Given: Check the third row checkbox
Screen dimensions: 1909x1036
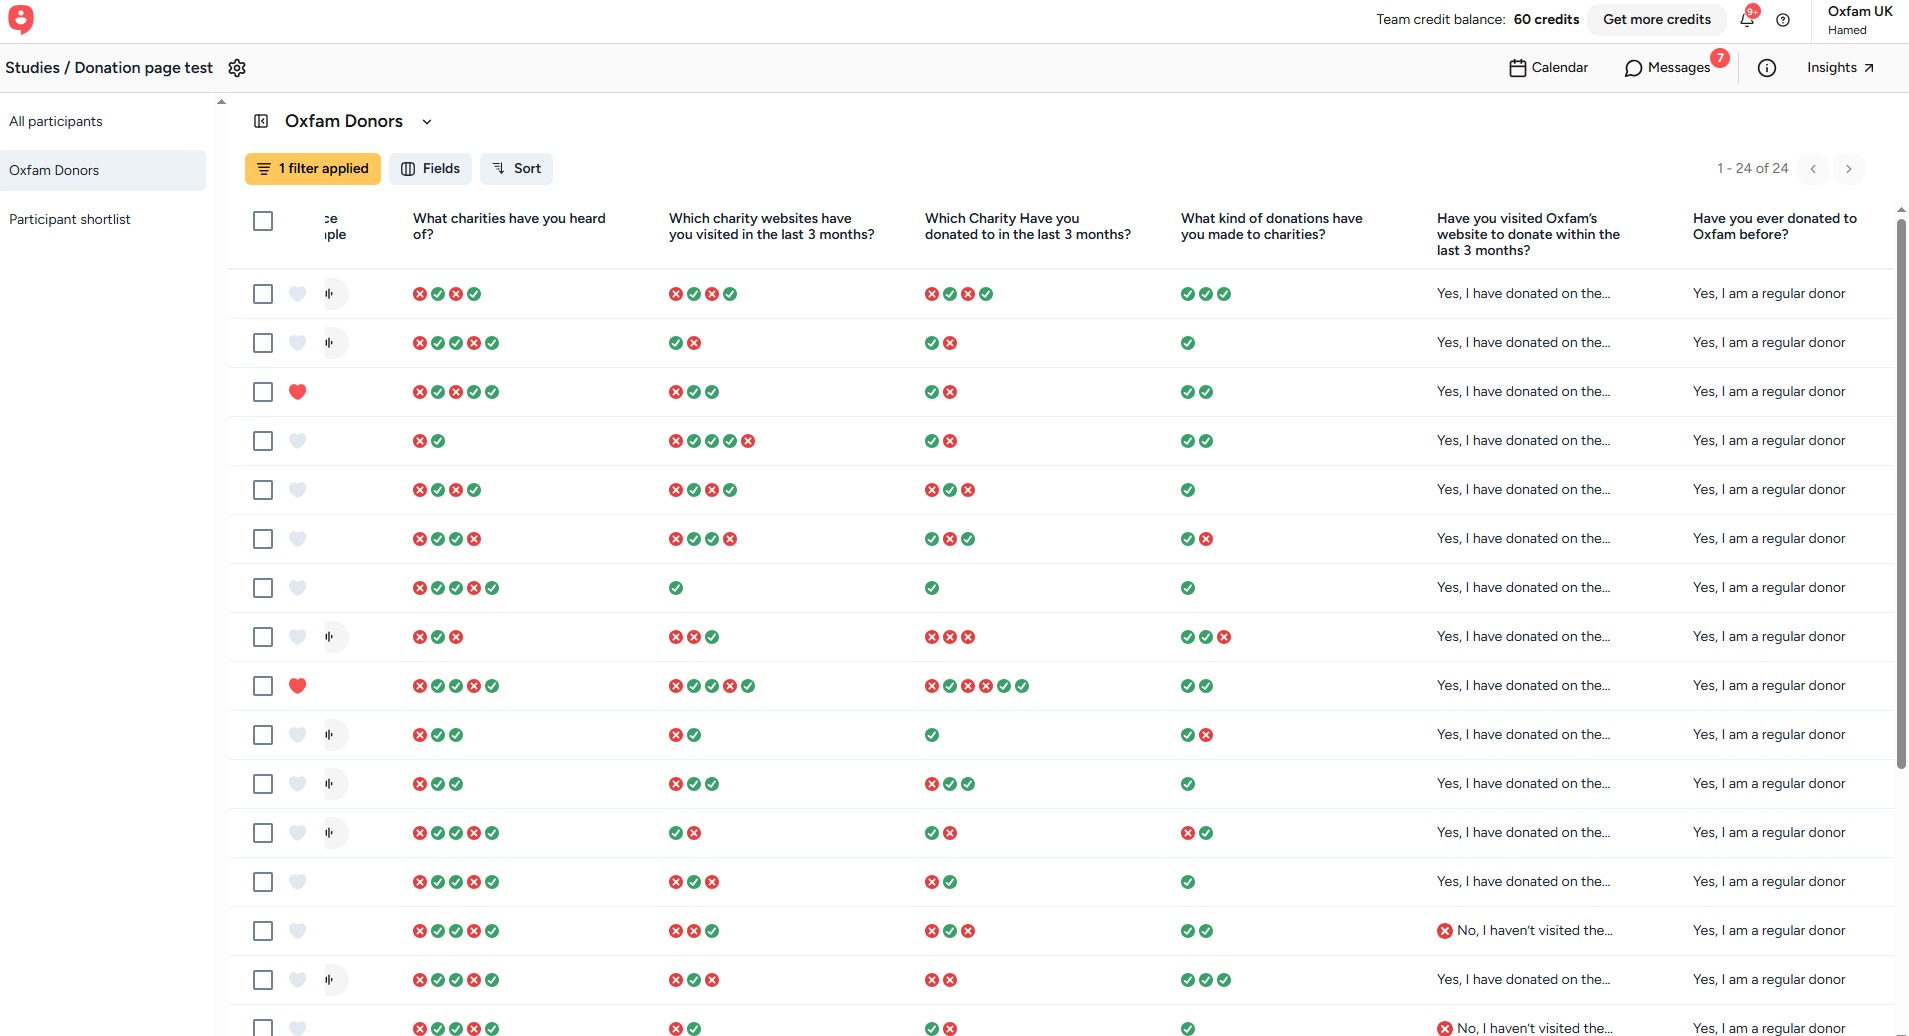Looking at the screenshot, I should [263, 392].
